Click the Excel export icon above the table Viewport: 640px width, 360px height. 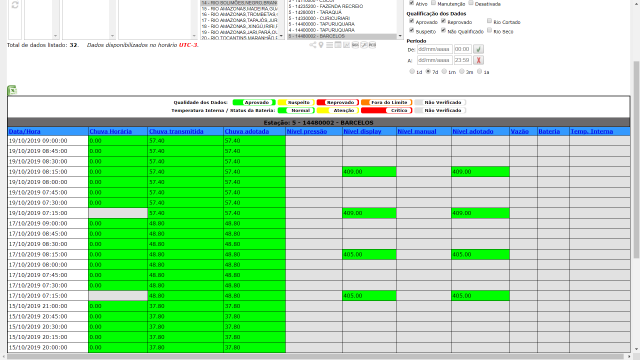point(12,90)
